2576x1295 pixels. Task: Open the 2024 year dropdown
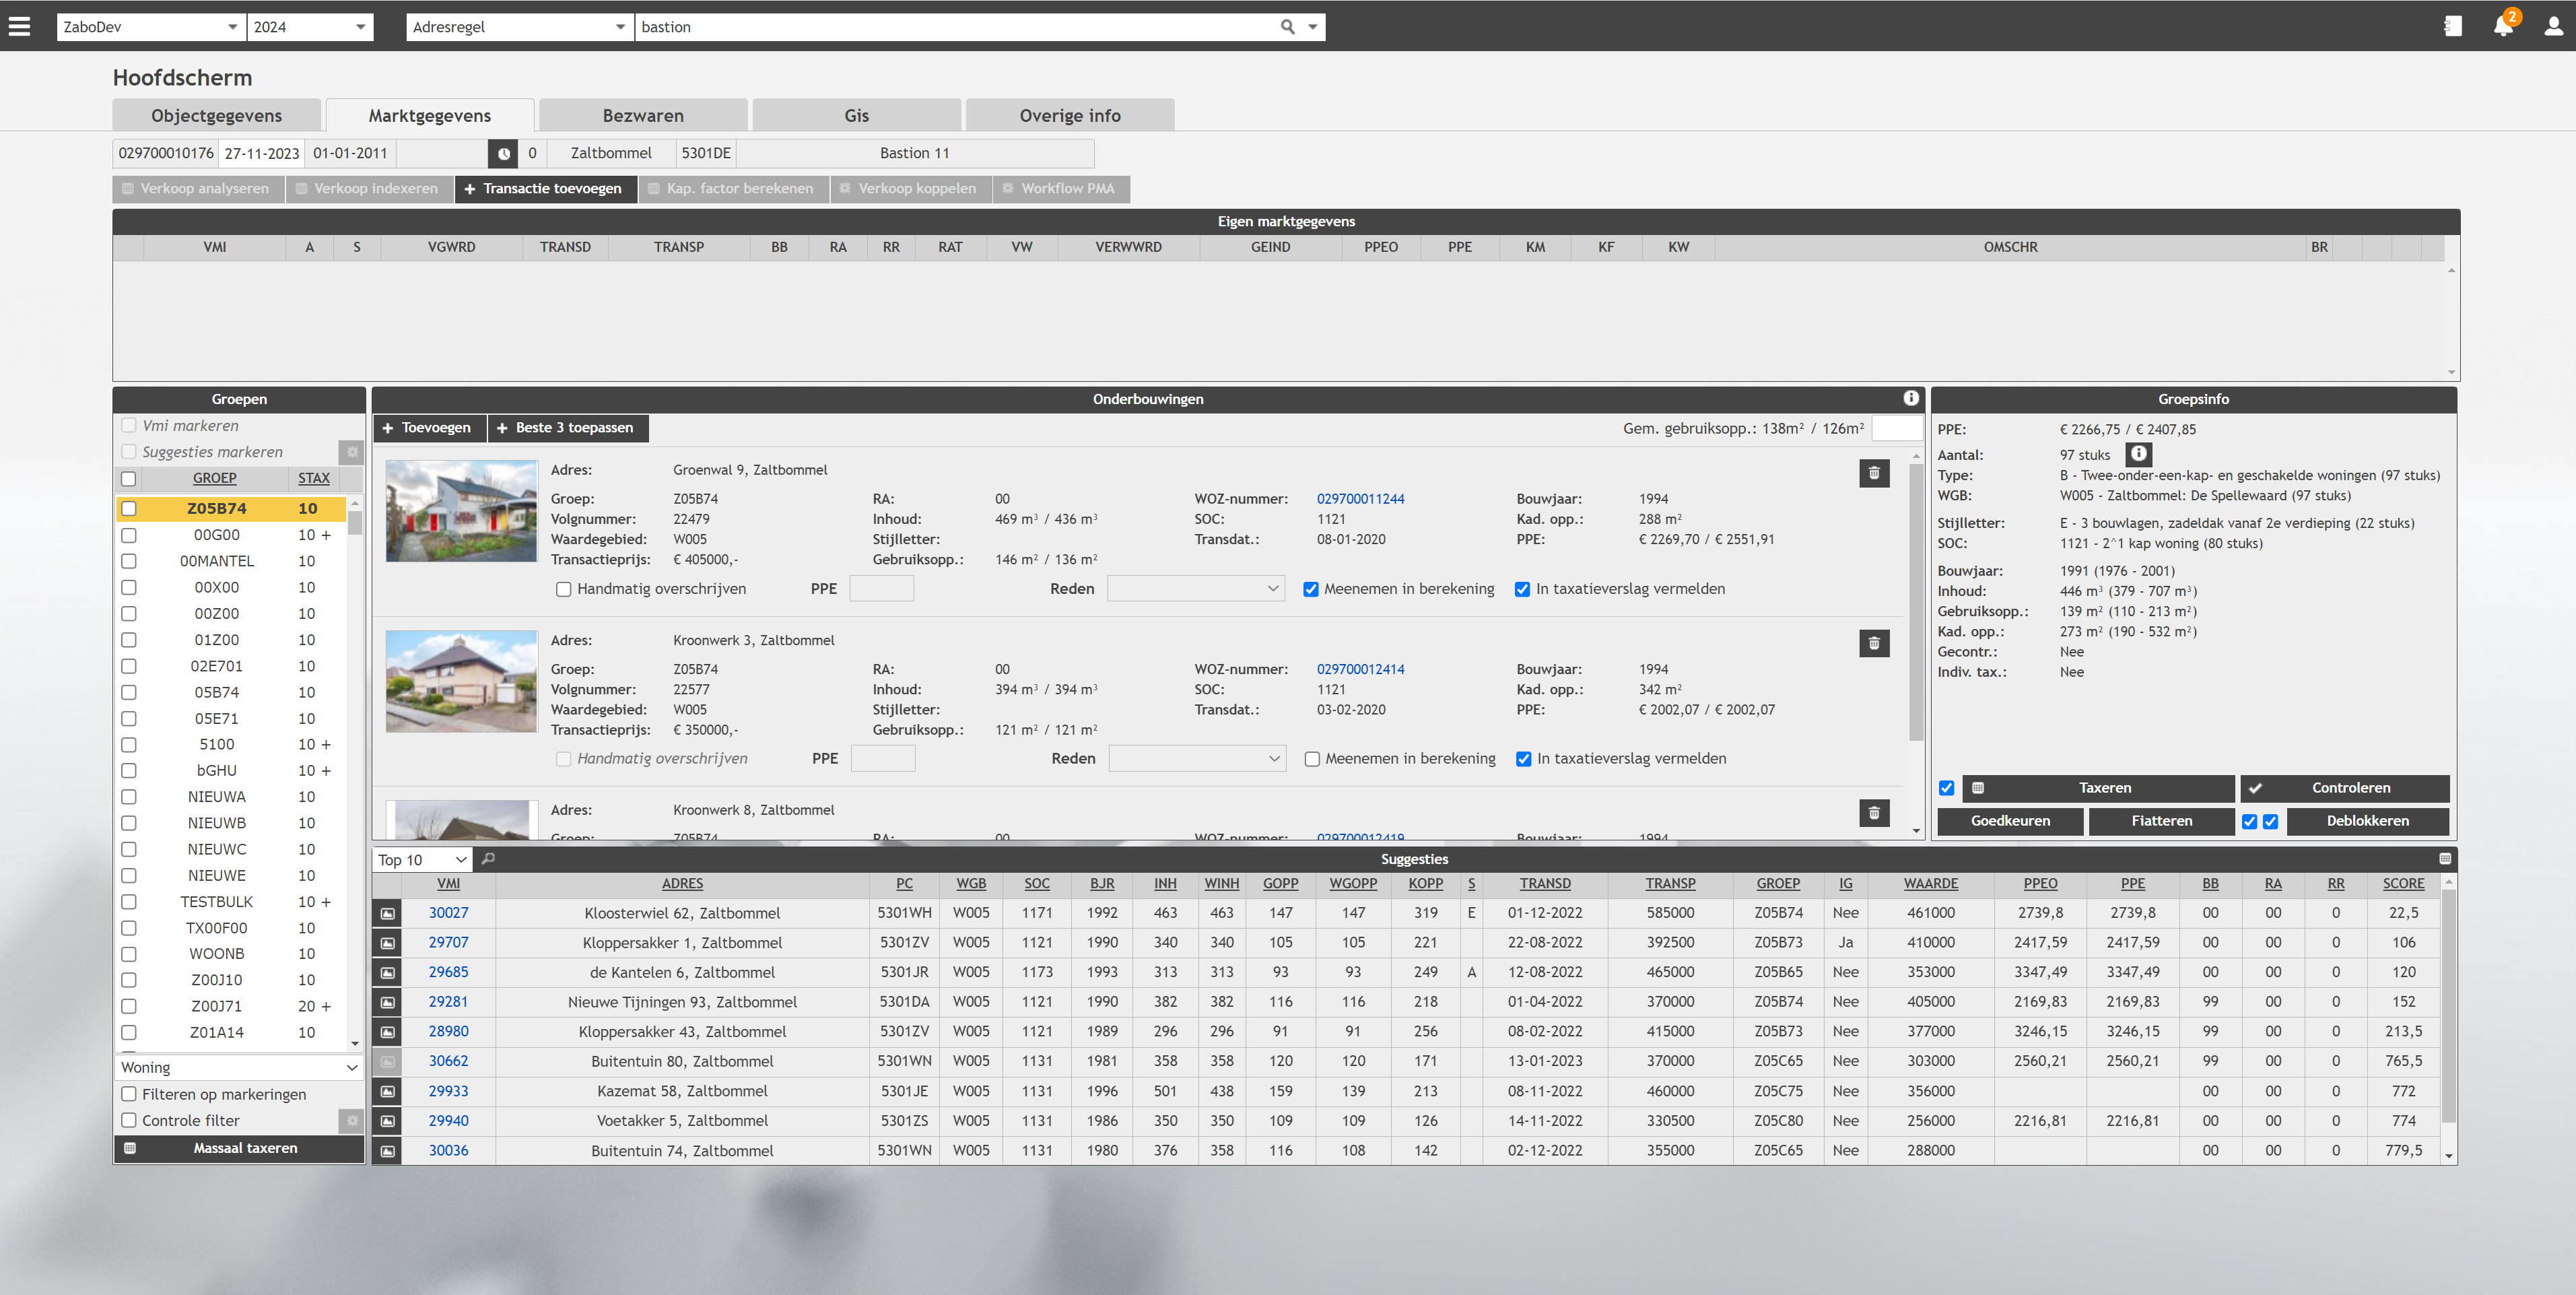310,27
